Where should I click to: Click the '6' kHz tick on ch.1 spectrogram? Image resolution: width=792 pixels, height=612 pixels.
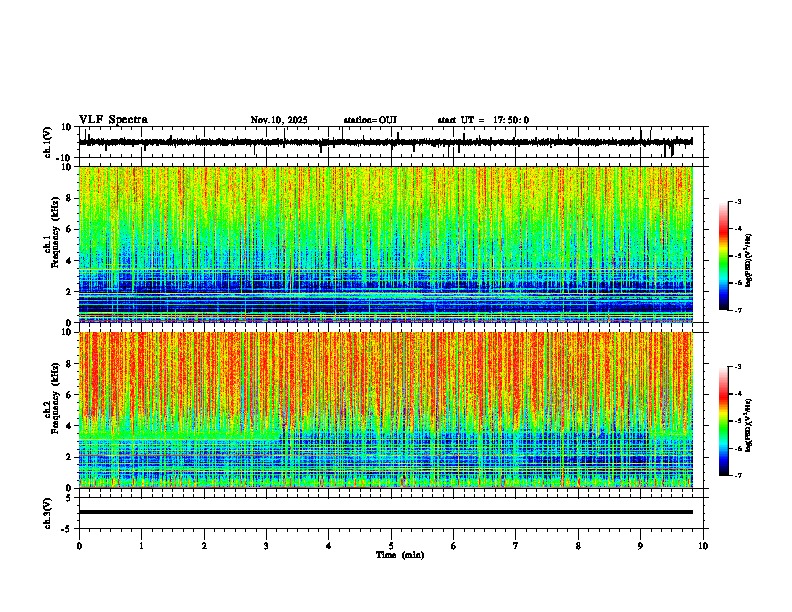[69, 229]
